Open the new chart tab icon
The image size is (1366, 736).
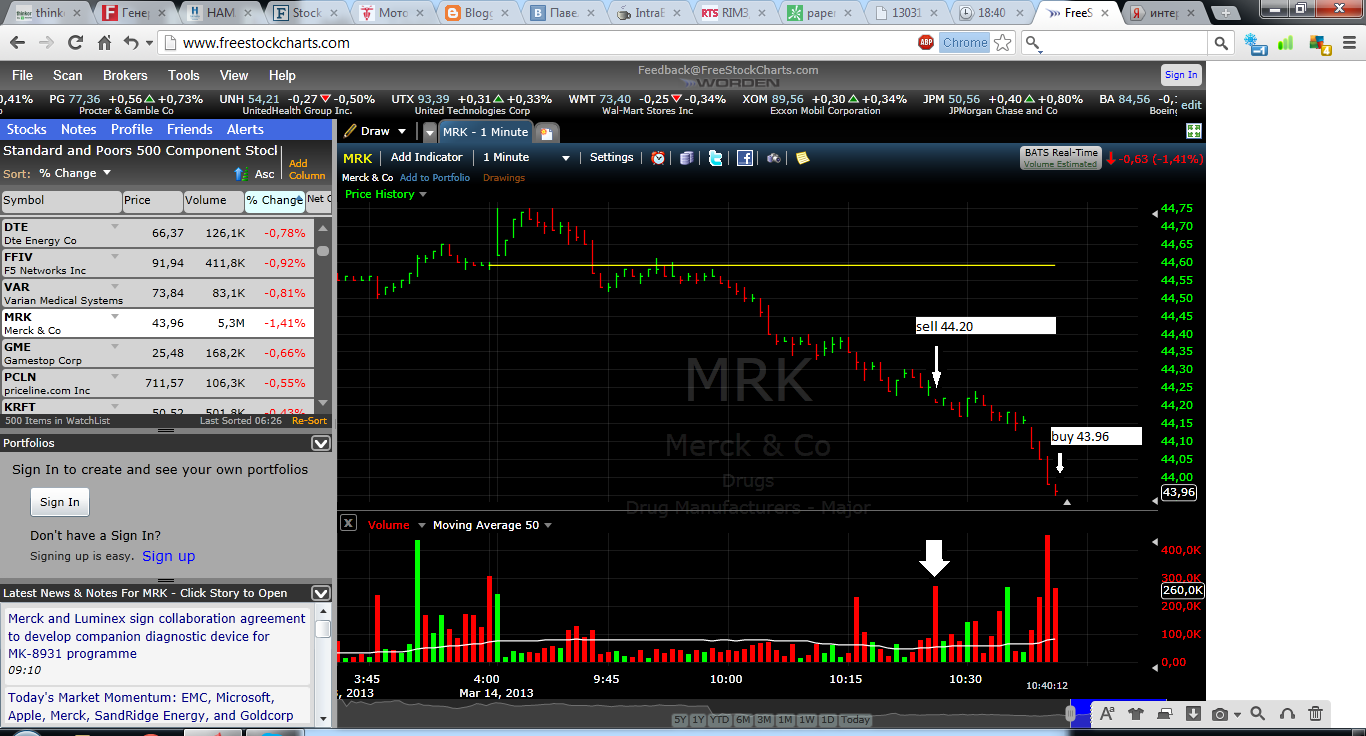point(547,132)
